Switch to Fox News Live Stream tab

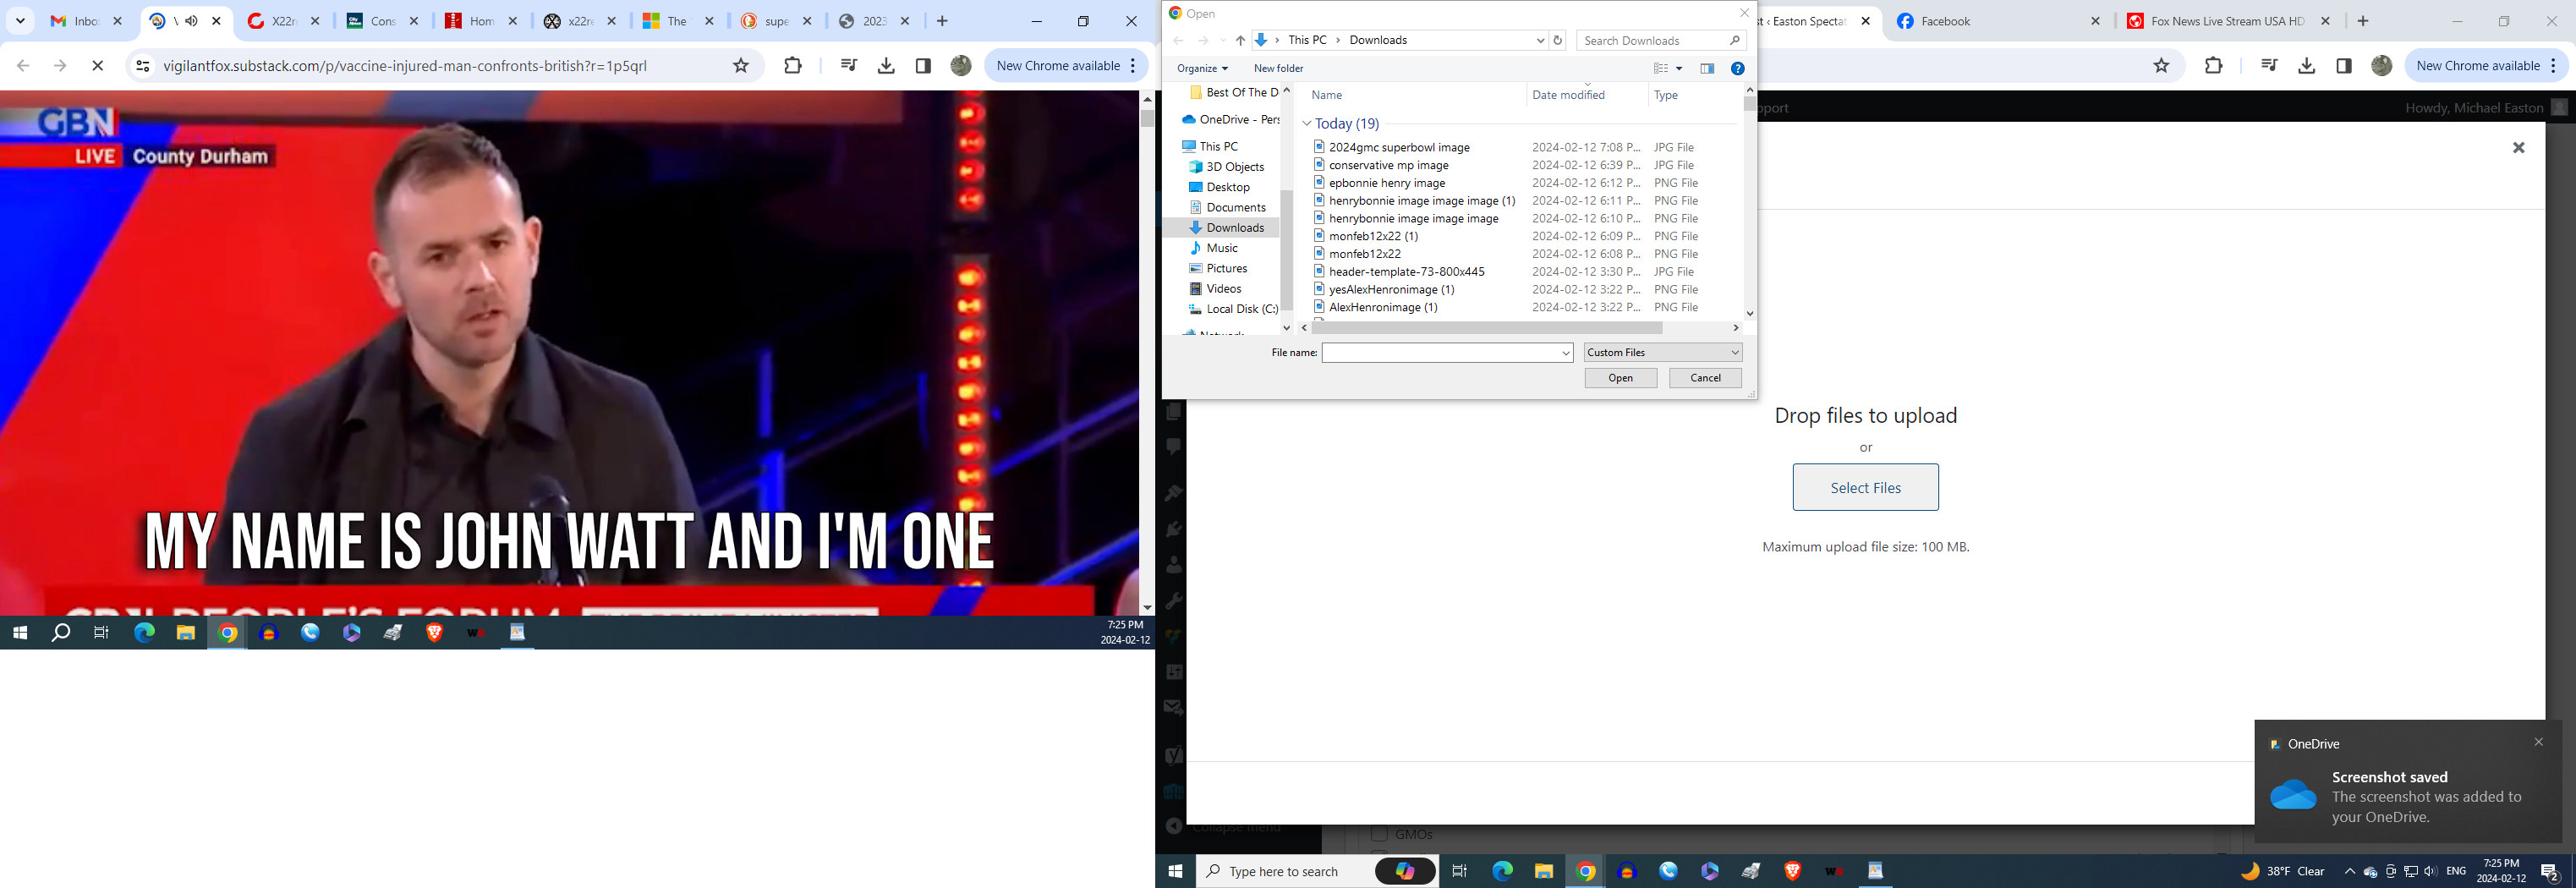[x=2226, y=21]
